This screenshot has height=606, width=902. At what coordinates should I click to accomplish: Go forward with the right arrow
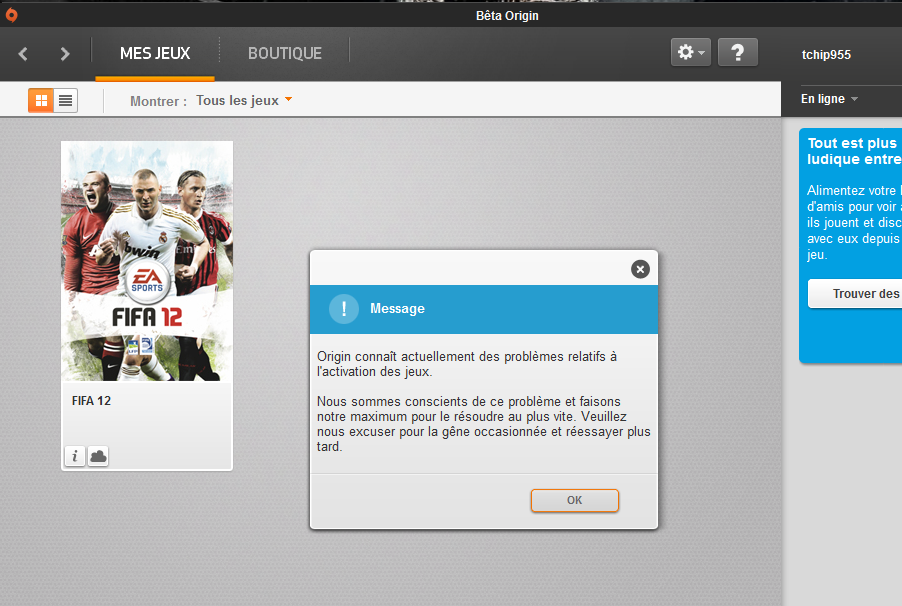(65, 54)
